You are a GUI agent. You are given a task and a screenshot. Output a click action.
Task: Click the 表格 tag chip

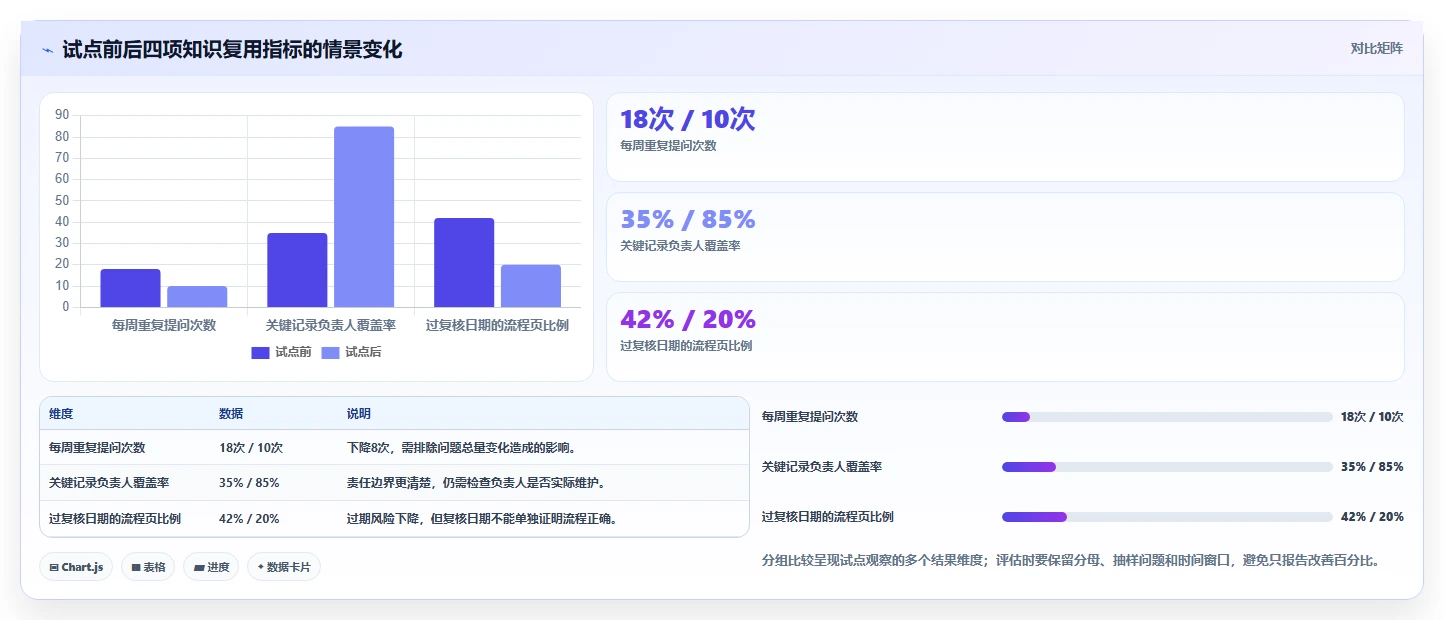pos(148,567)
